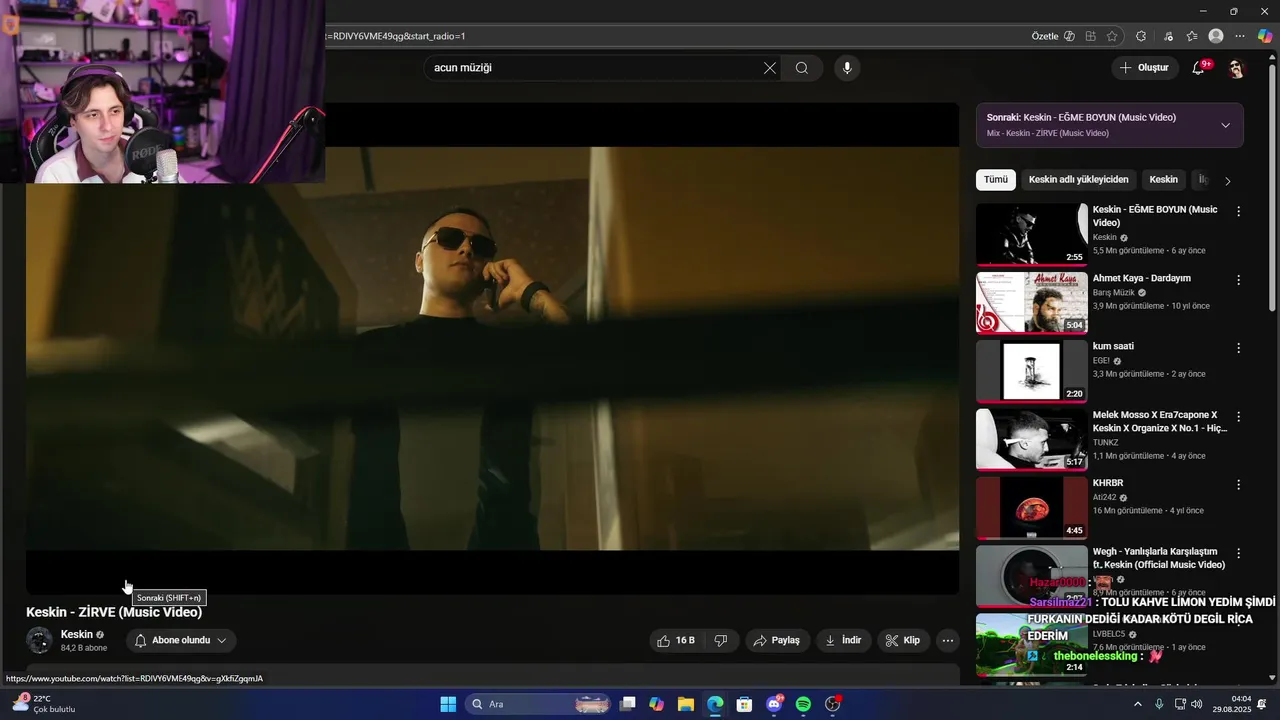This screenshot has width=1280, height=720.
Task: Expand the Sonraki mix playlist panel
Action: click(x=1225, y=125)
